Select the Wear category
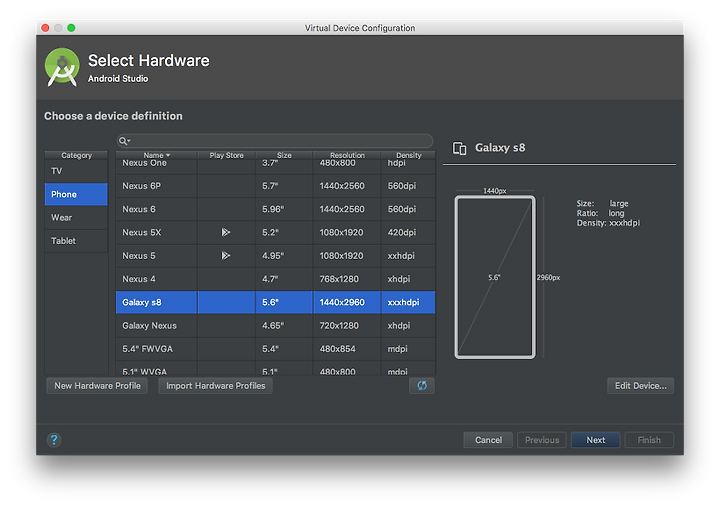The image size is (720, 507). click(76, 218)
